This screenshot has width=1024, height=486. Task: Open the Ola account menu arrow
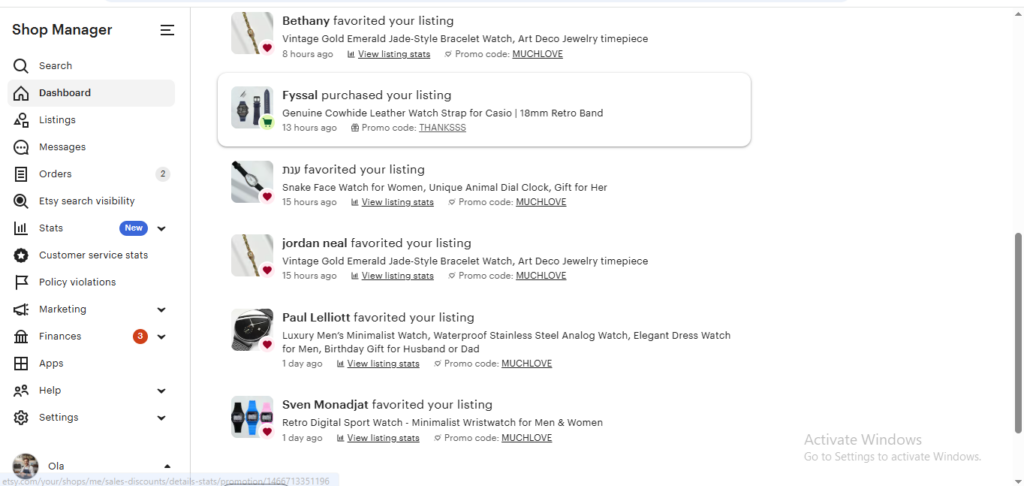(x=167, y=466)
